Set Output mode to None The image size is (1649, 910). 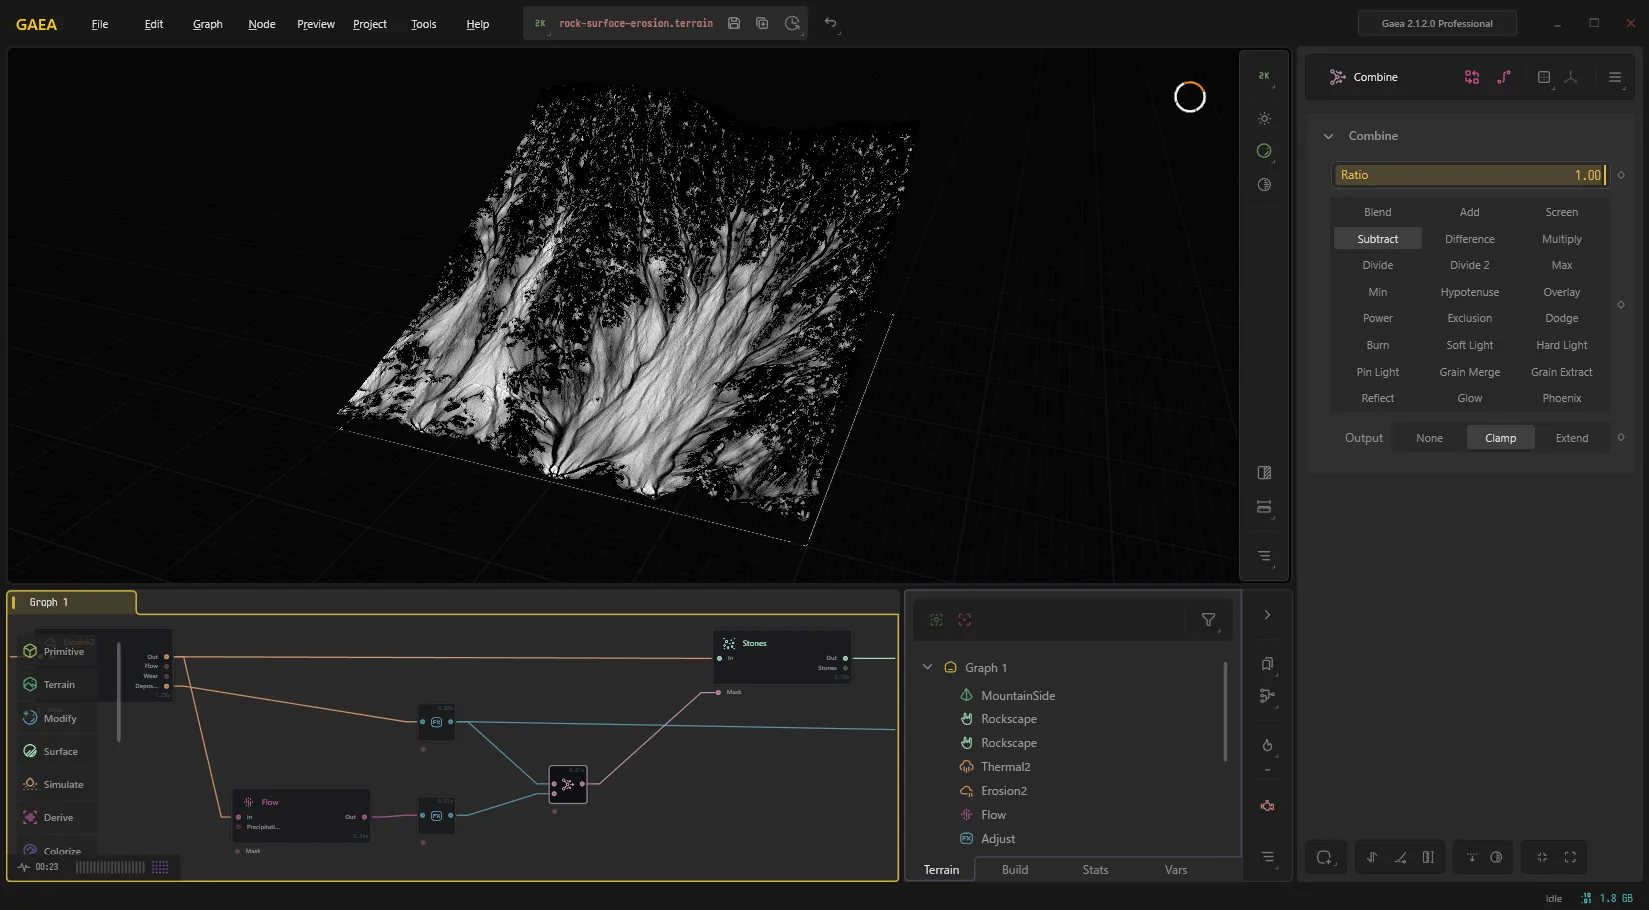(x=1429, y=438)
